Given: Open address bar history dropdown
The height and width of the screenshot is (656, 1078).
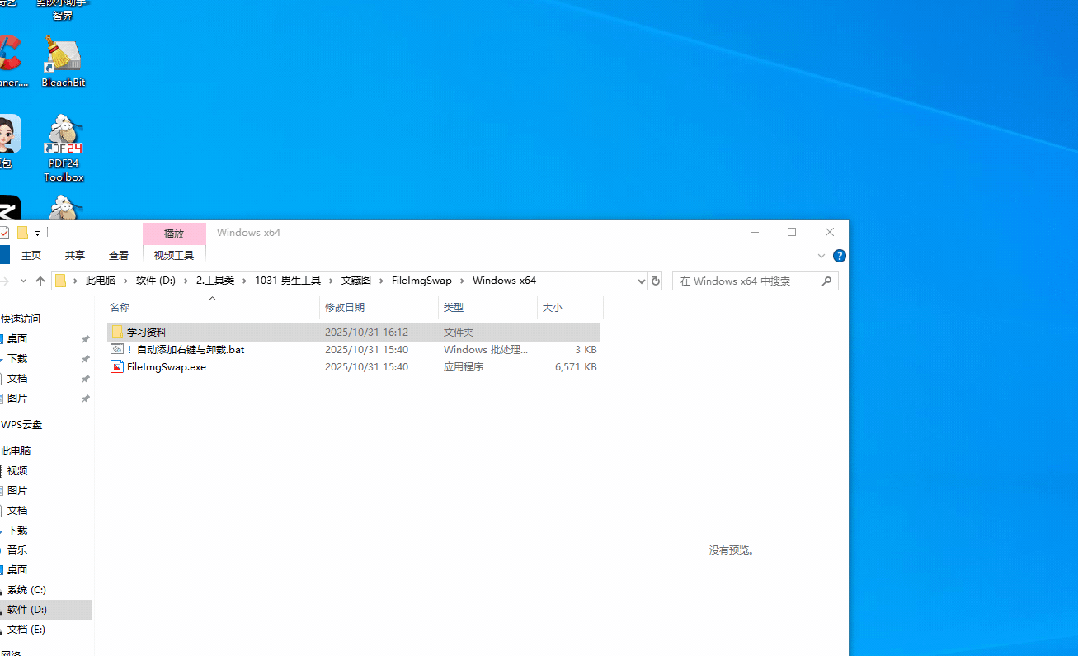Looking at the screenshot, I should pos(640,281).
